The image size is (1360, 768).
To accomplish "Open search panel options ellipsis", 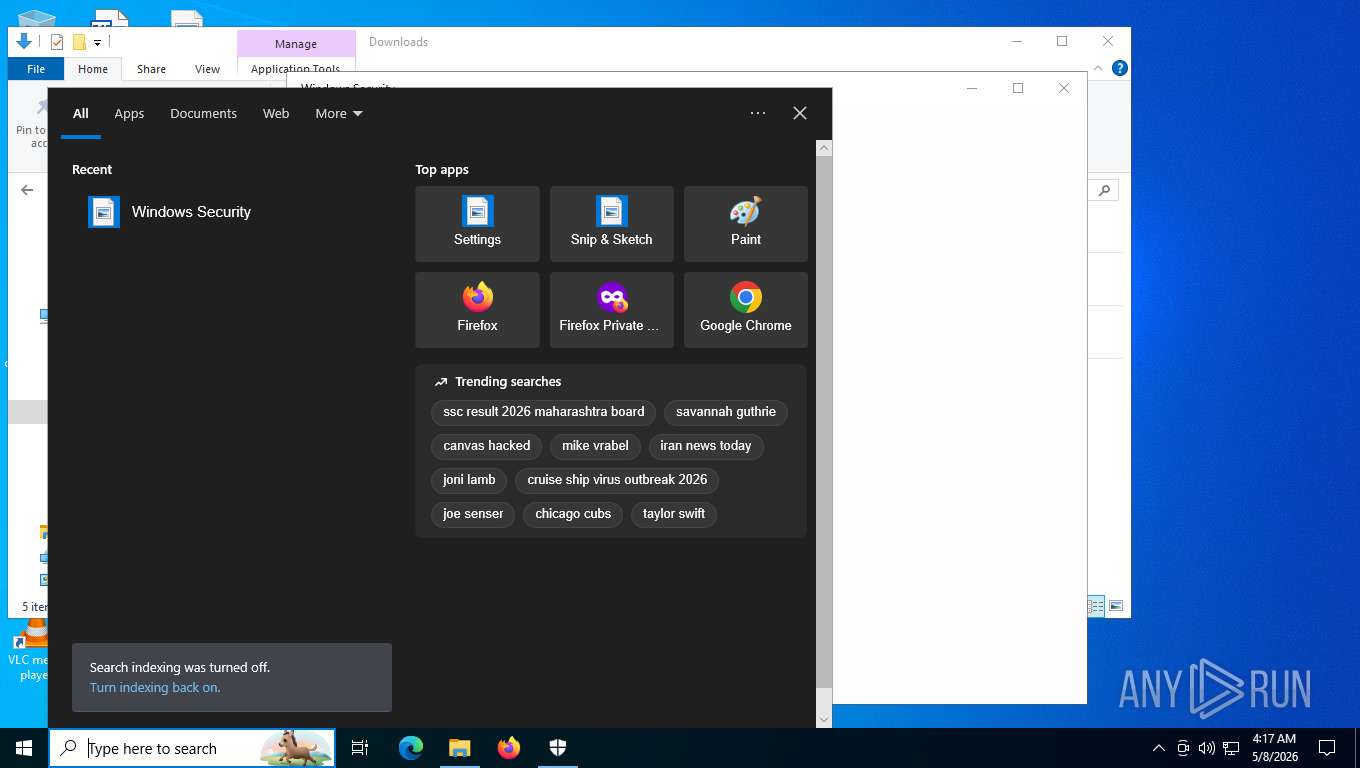I will (758, 113).
